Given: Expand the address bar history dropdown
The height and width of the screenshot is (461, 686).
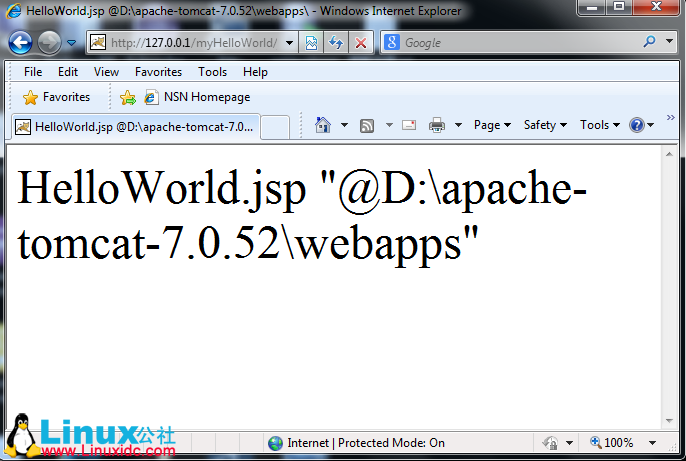Looking at the screenshot, I should (x=289, y=43).
